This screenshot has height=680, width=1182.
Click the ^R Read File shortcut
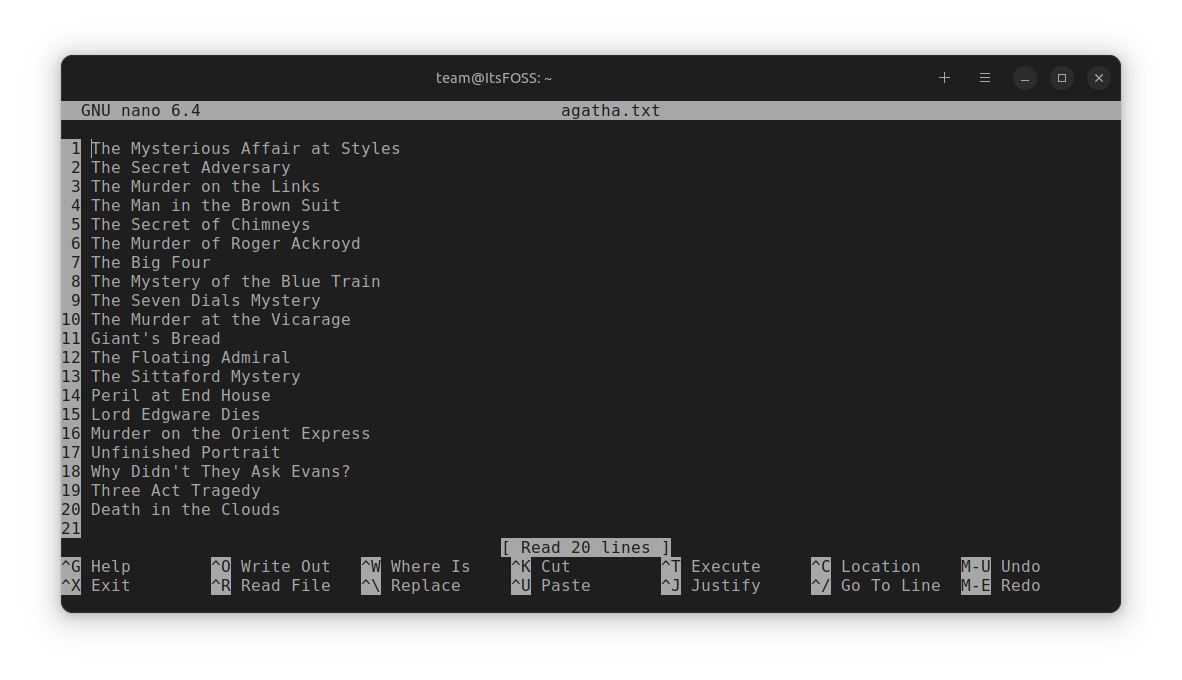[x=271, y=586]
